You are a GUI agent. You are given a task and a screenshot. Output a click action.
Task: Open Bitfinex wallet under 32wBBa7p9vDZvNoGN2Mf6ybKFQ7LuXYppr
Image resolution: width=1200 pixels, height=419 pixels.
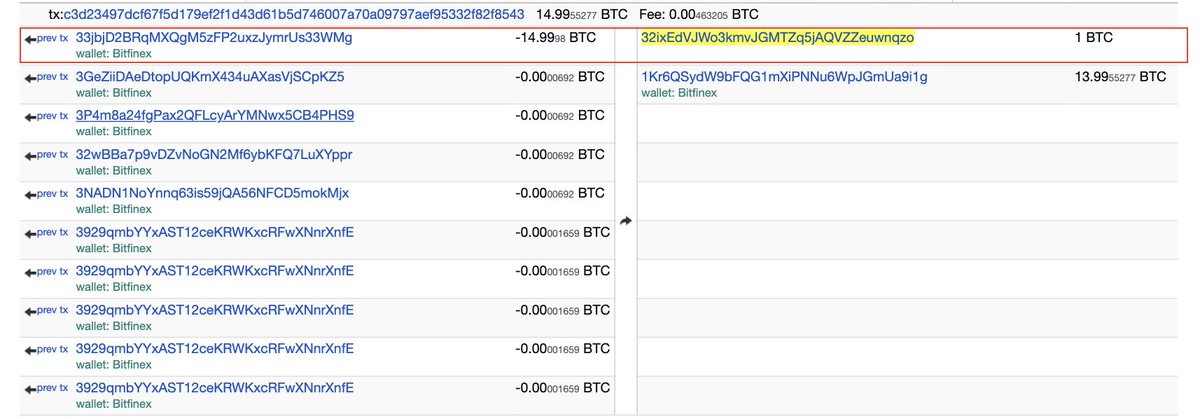click(113, 170)
